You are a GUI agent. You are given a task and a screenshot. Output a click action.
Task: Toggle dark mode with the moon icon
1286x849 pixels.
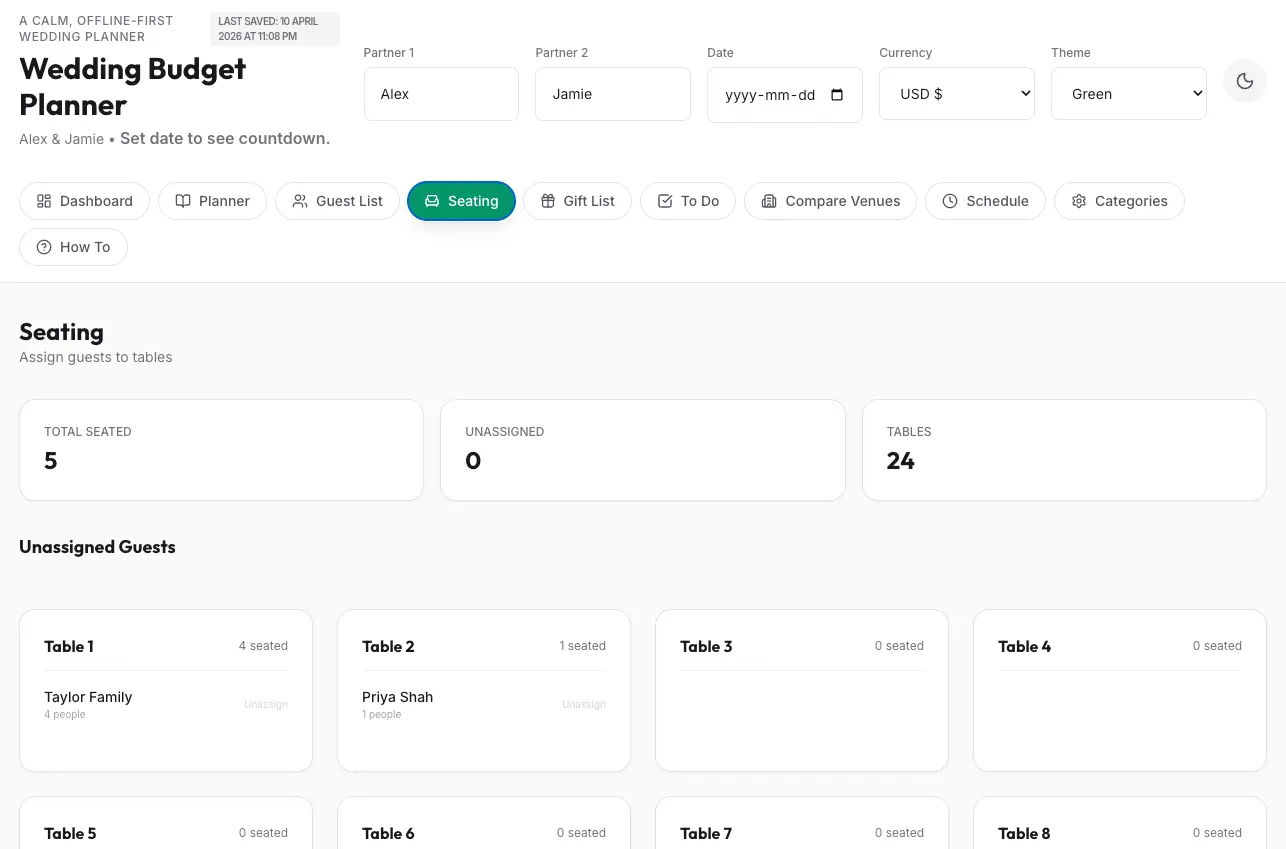pos(1244,81)
